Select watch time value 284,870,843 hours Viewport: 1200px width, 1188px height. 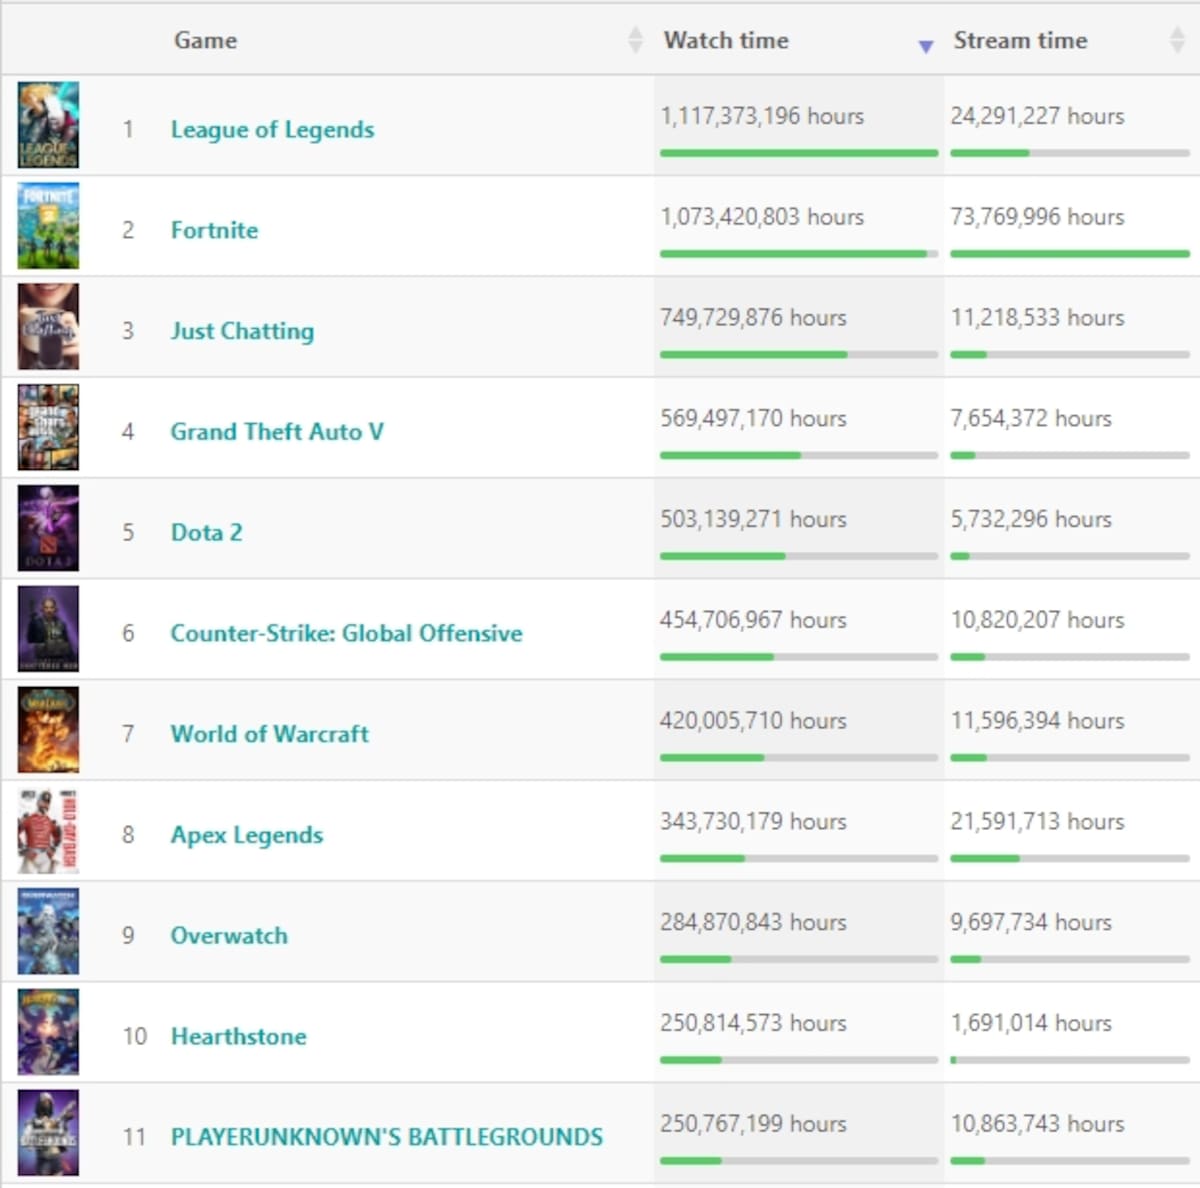753,922
